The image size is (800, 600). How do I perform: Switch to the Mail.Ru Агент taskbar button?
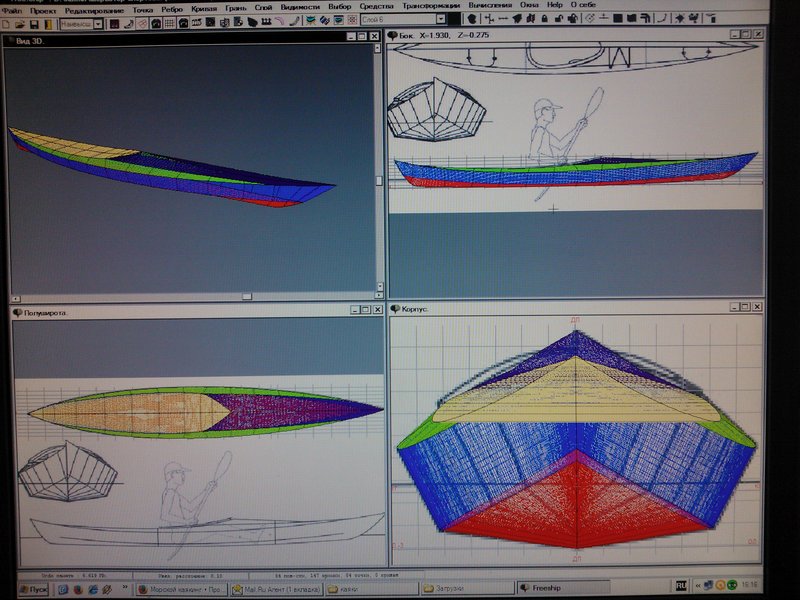click(277, 589)
